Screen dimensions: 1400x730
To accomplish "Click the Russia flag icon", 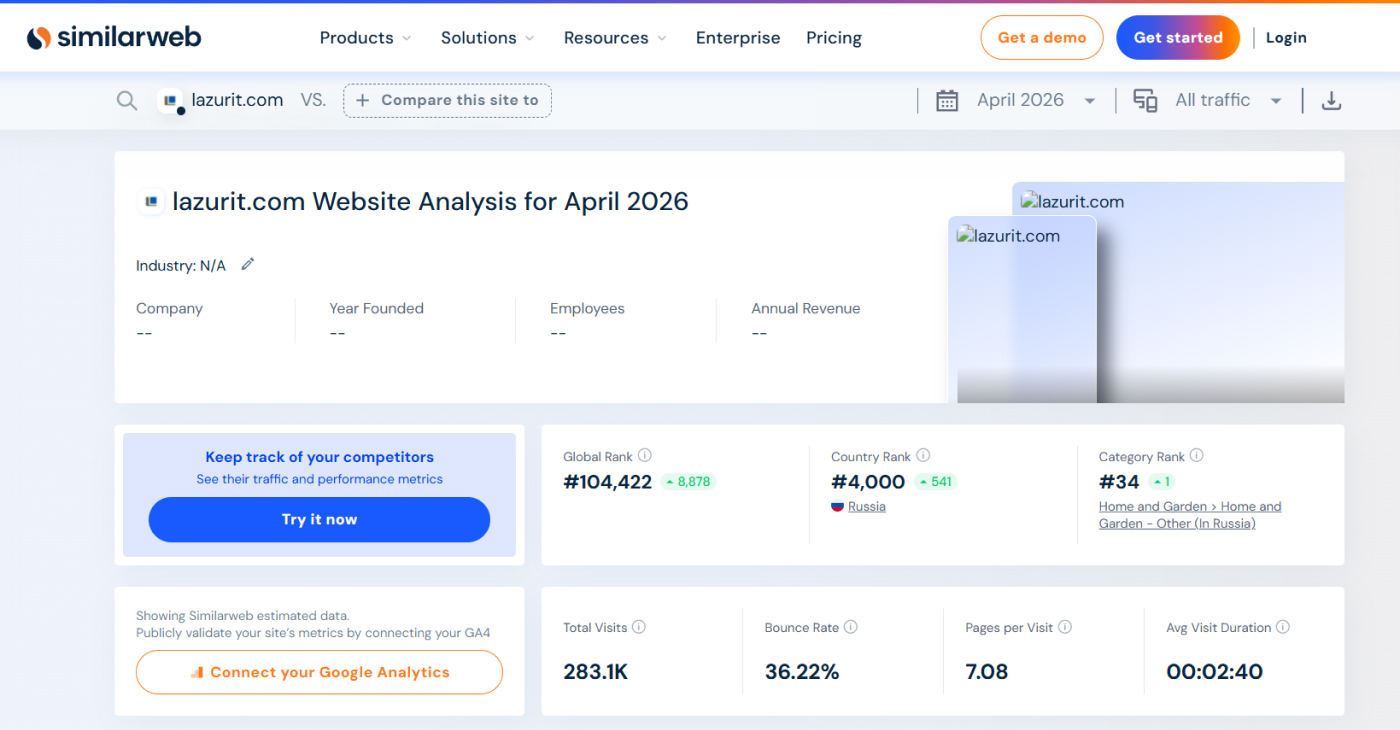I will 838,506.
